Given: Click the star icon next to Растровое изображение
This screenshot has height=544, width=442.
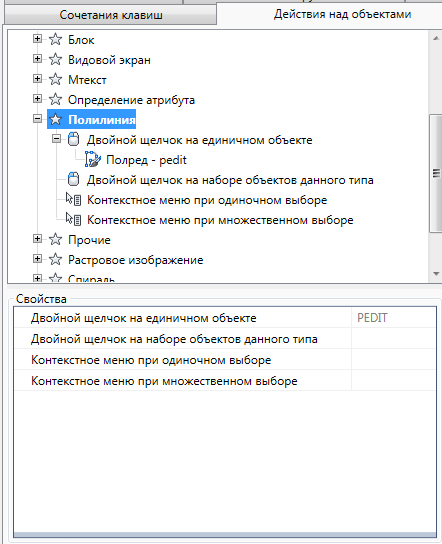Looking at the screenshot, I should 55,259.
